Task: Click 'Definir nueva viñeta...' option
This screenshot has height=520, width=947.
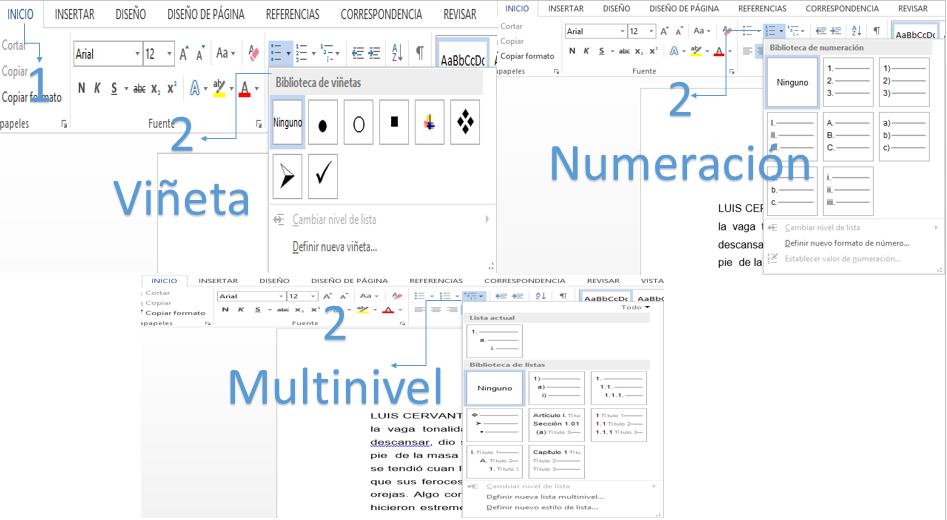Action: point(334,246)
